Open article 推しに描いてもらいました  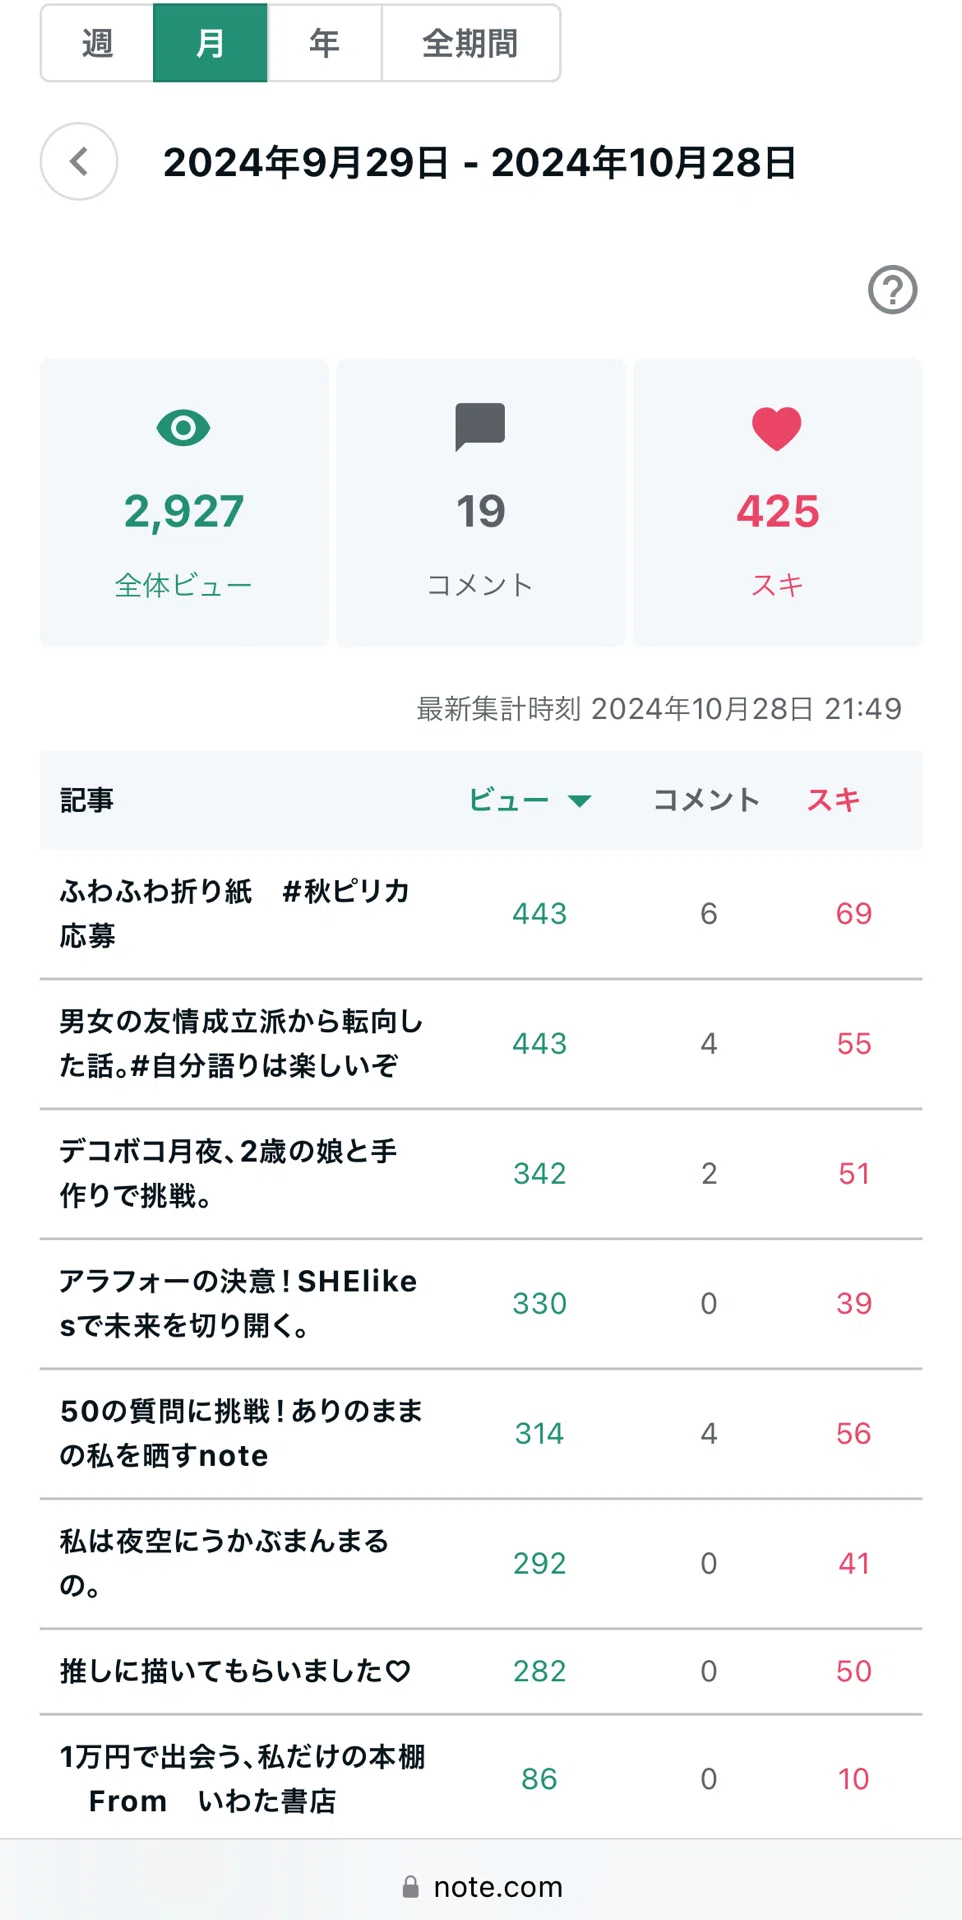[x=235, y=1671]
